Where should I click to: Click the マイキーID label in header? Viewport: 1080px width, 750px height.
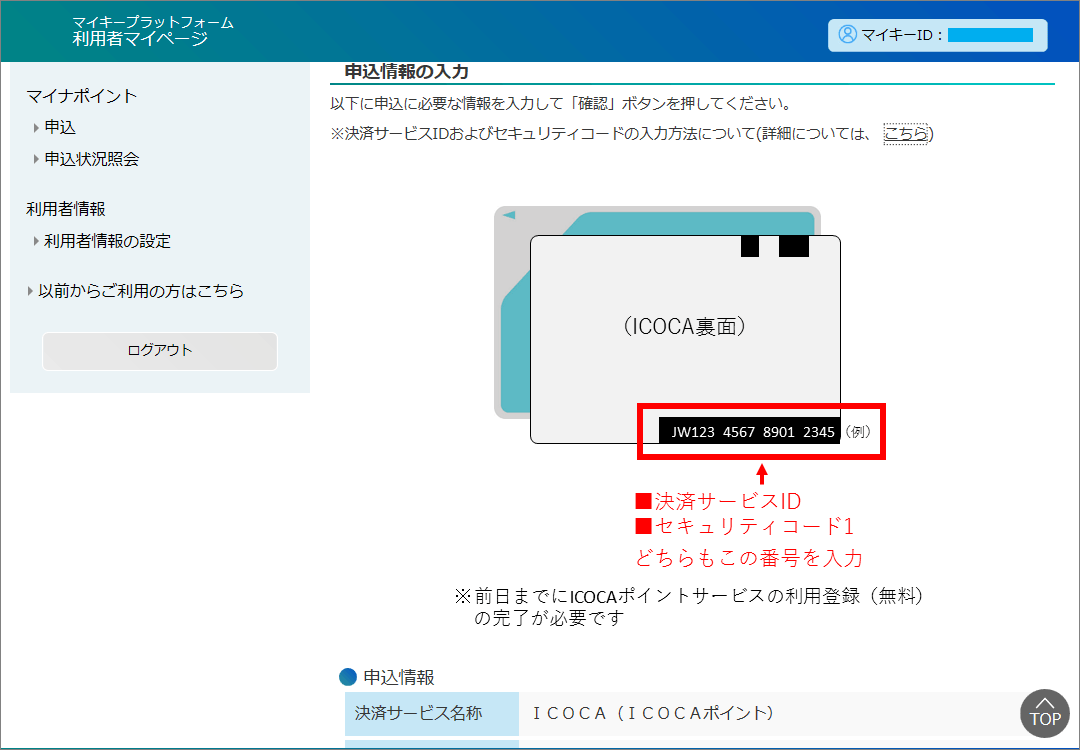(901, 35)
